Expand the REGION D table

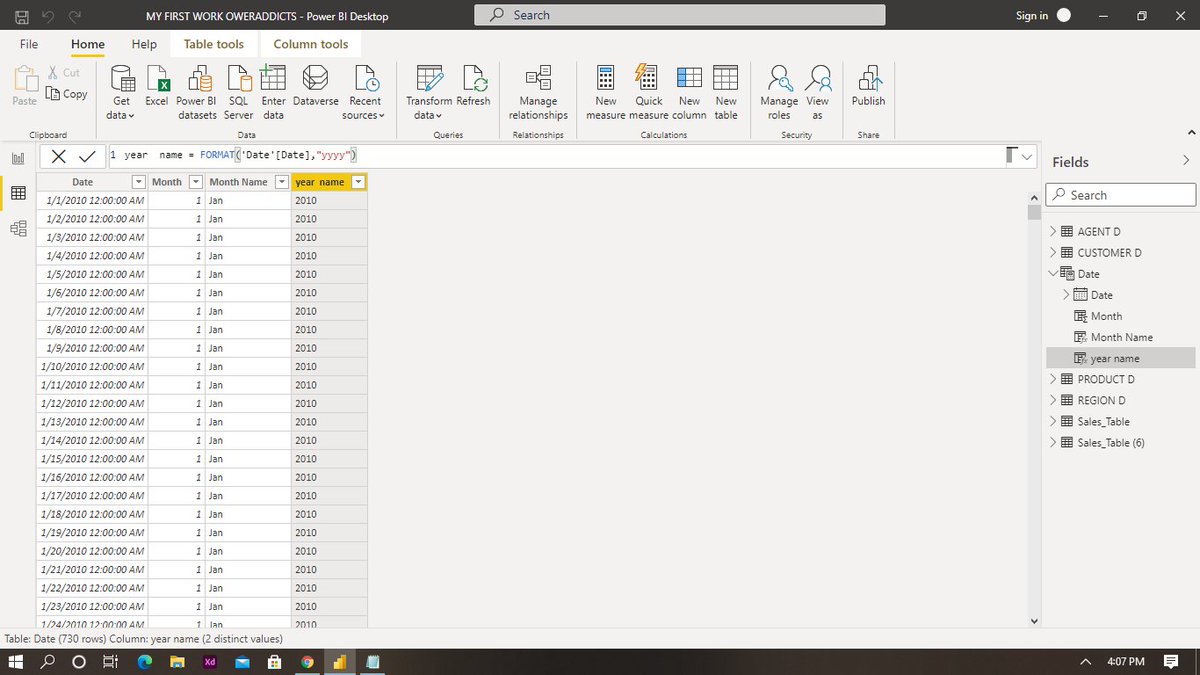(1052, 400)
